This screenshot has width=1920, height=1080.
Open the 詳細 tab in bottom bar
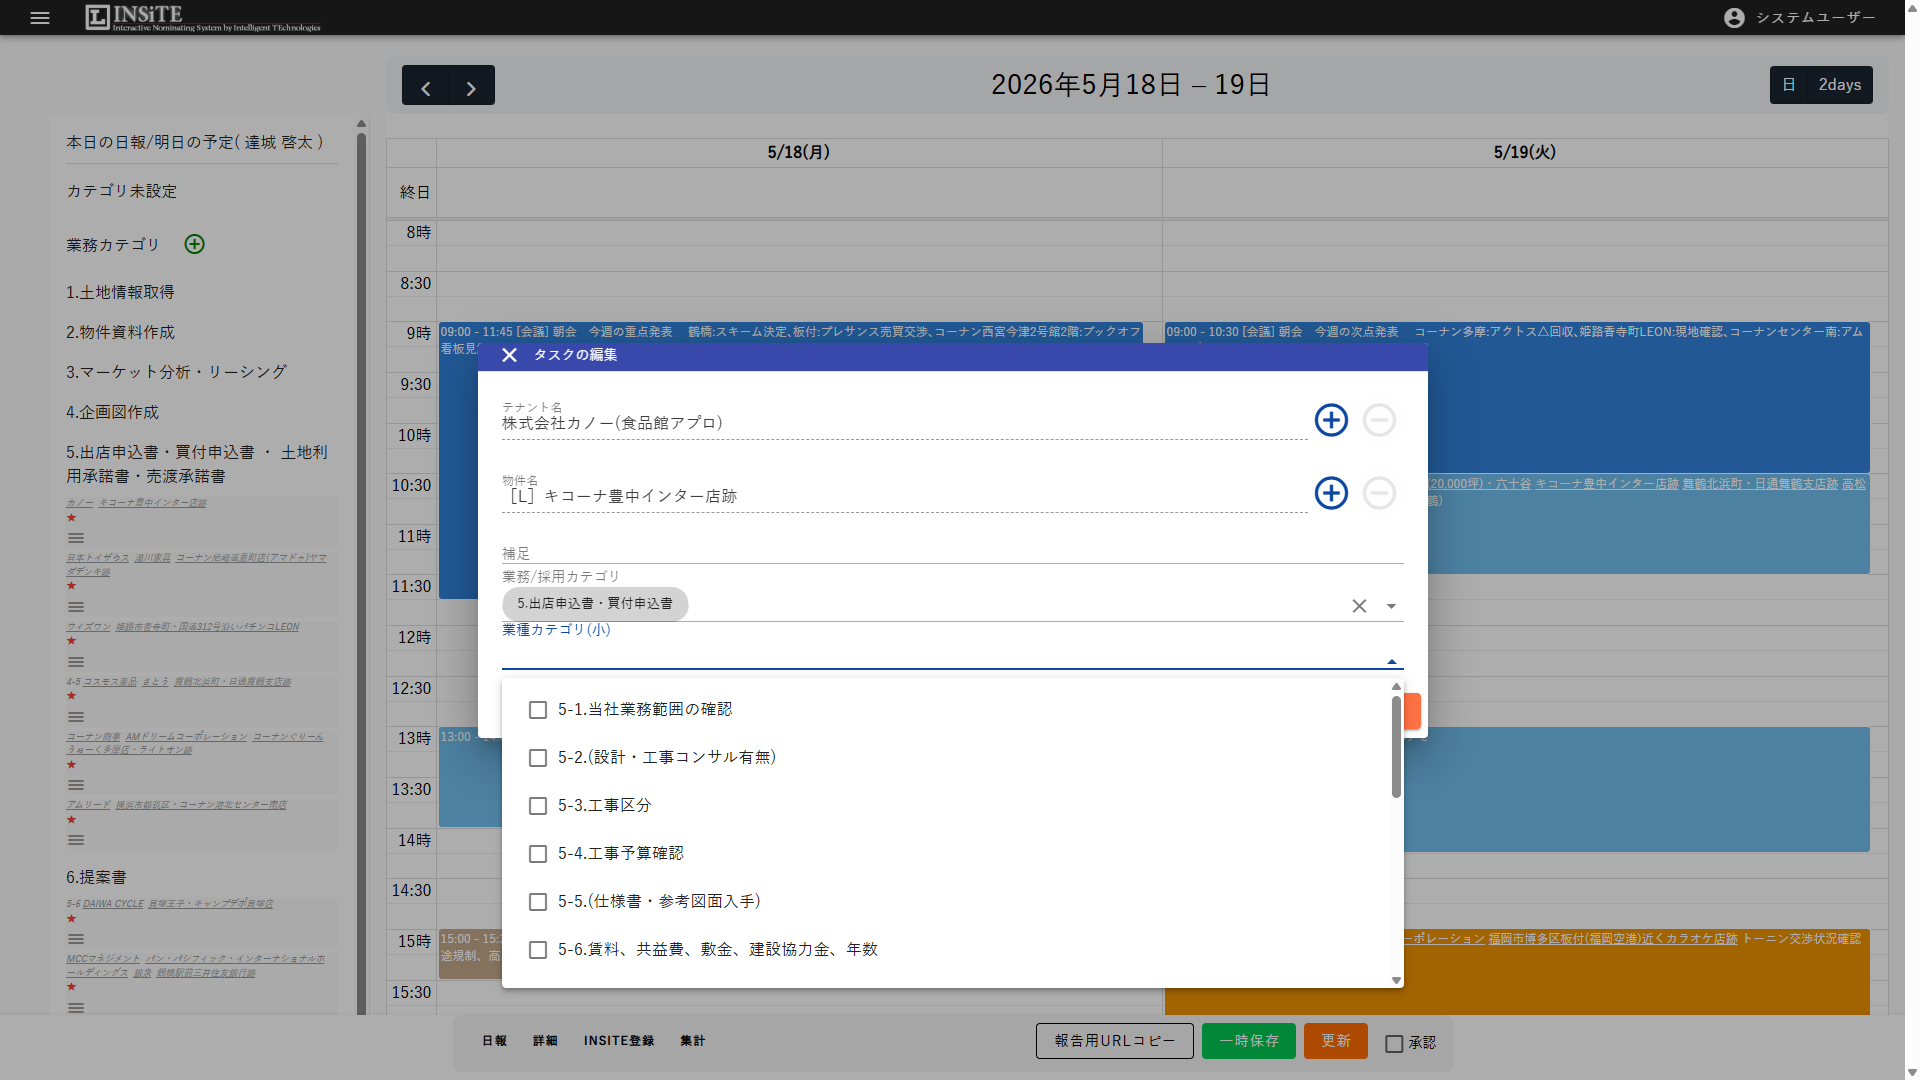pos(545,1041)
